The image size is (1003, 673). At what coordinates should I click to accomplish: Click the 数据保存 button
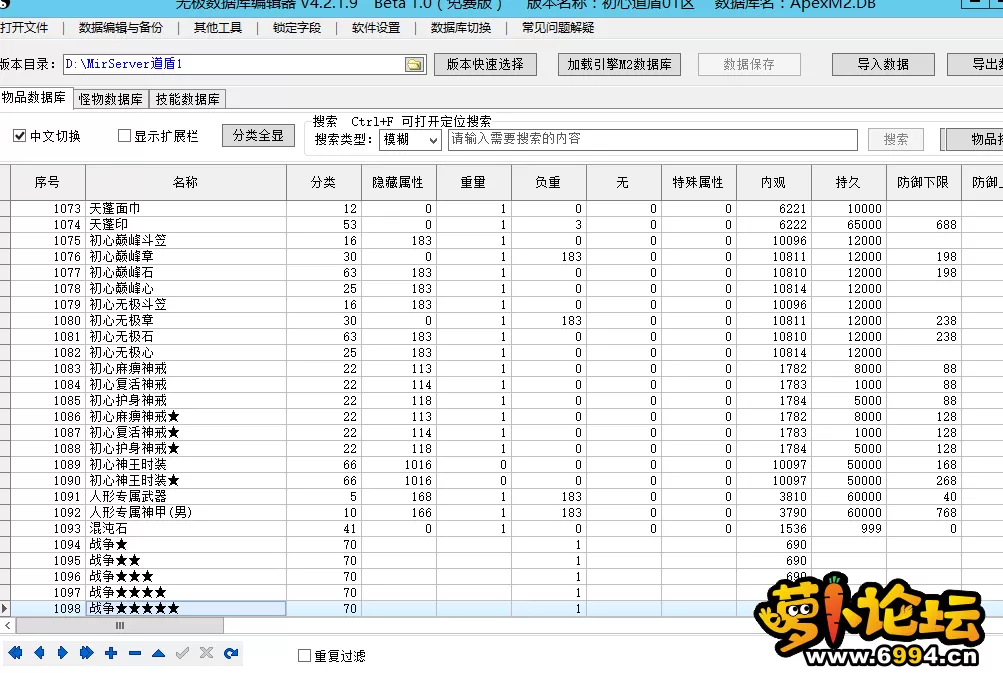coord(749,64)
